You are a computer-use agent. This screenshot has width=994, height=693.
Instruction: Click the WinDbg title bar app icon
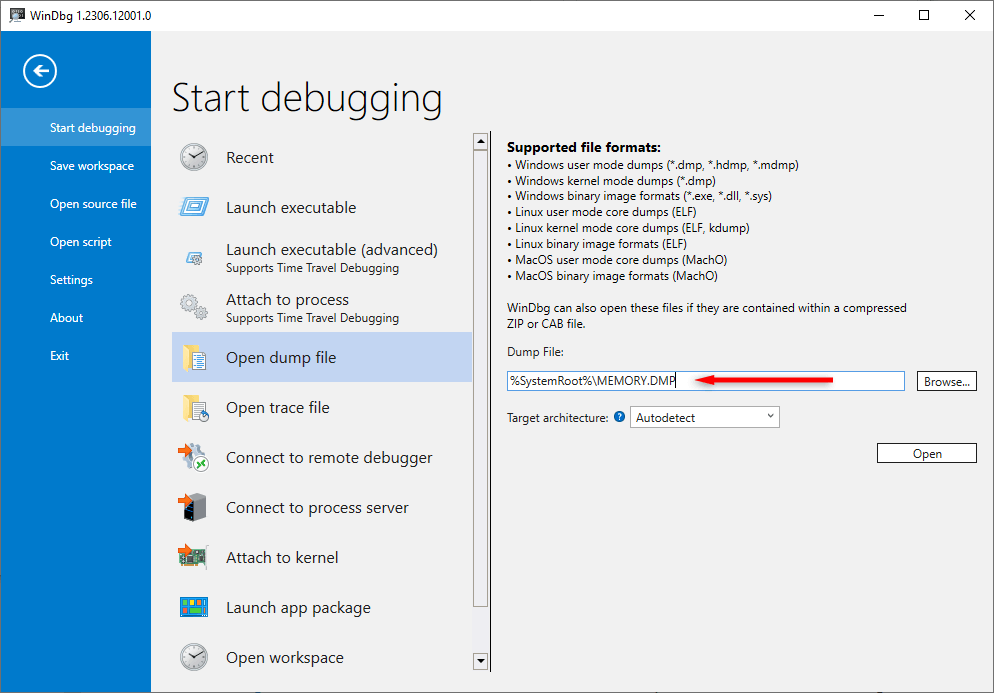pos(16,15)
